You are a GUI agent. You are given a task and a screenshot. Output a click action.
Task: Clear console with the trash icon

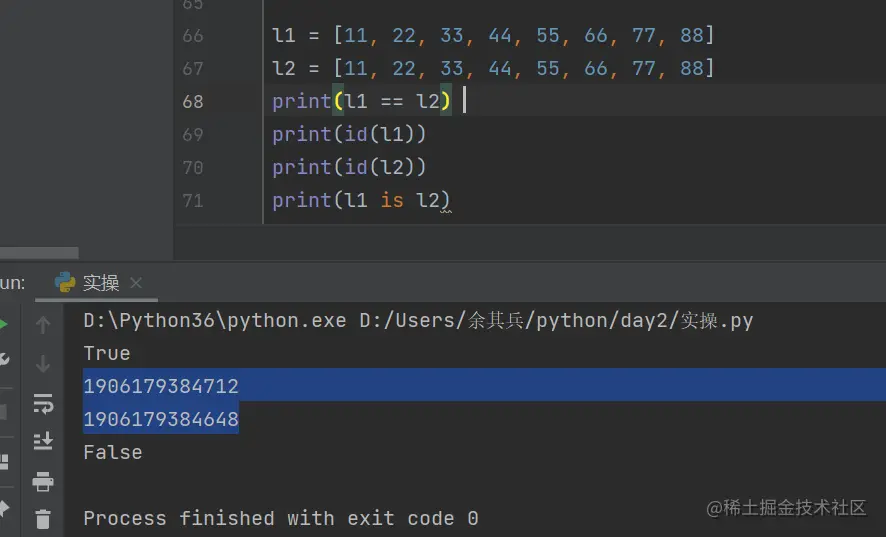tap(43, 519)
